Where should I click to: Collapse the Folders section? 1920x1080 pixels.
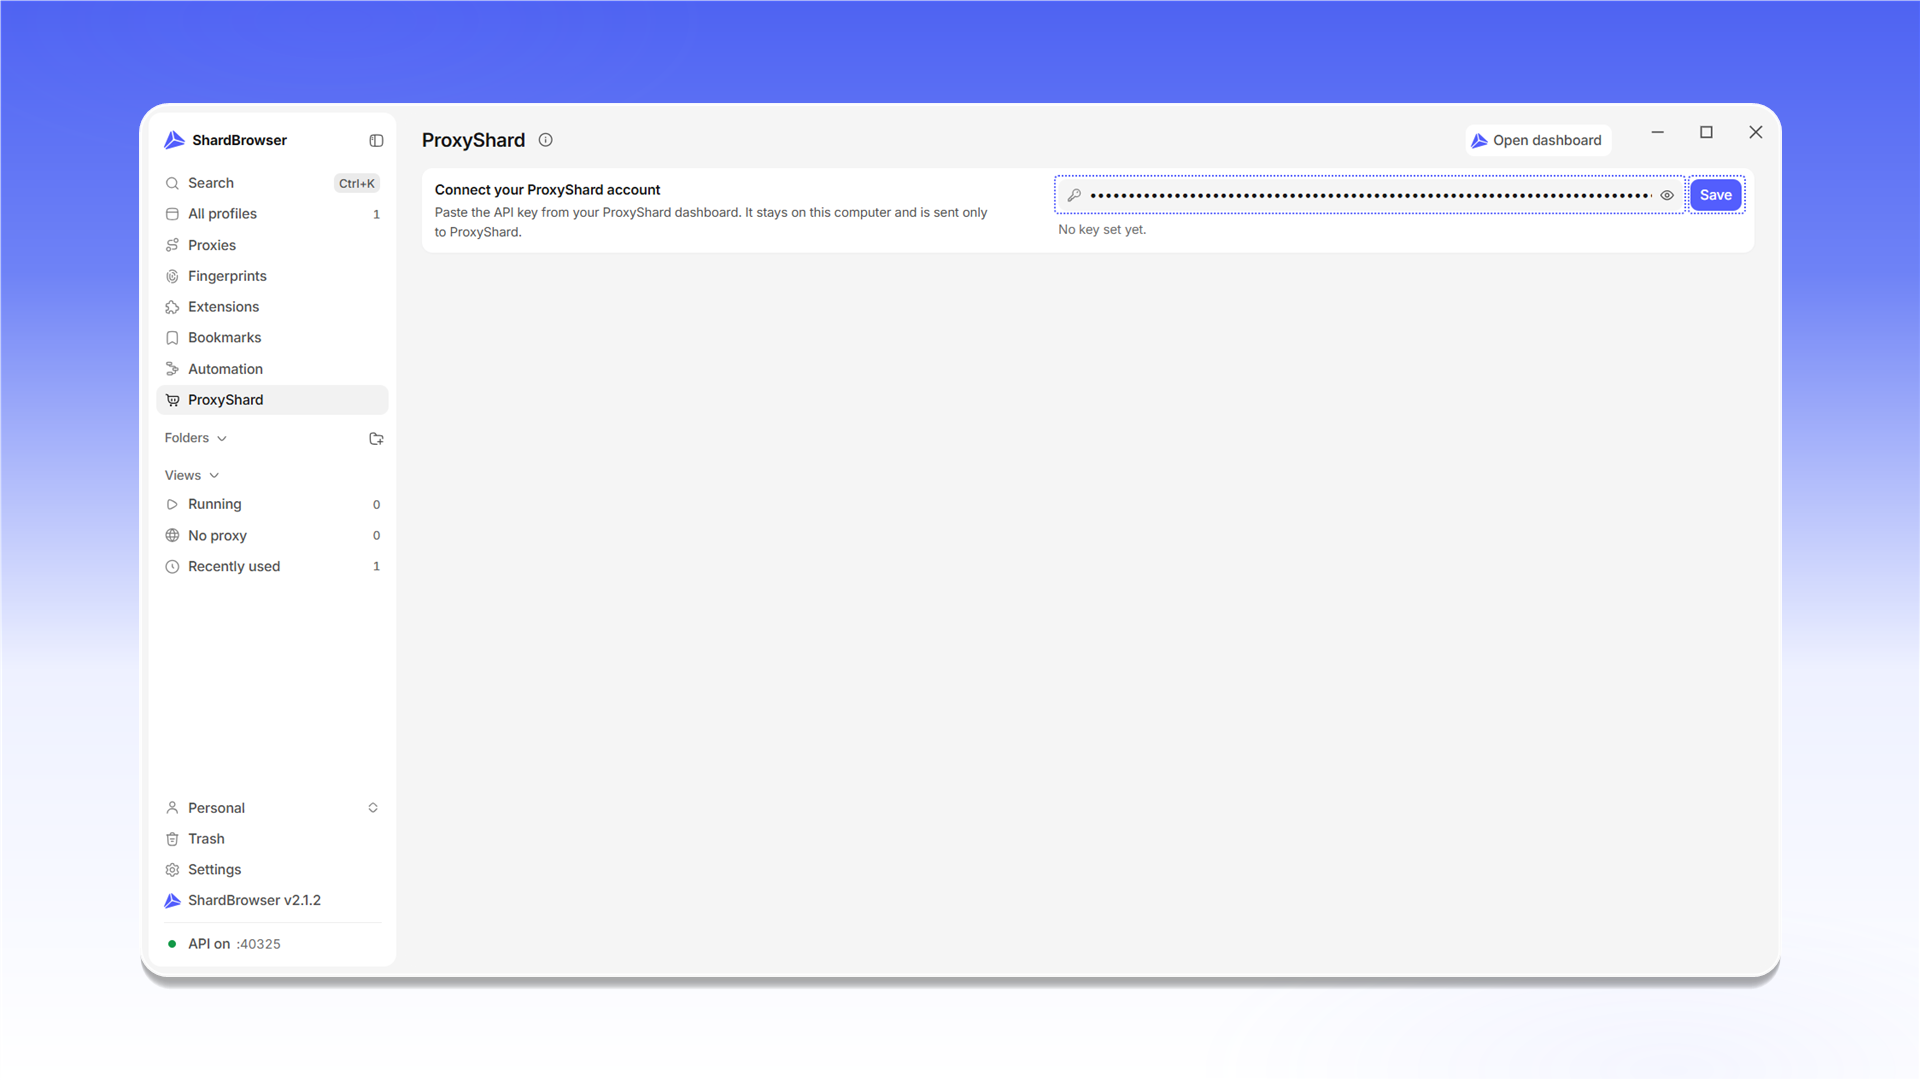[196, 438]
